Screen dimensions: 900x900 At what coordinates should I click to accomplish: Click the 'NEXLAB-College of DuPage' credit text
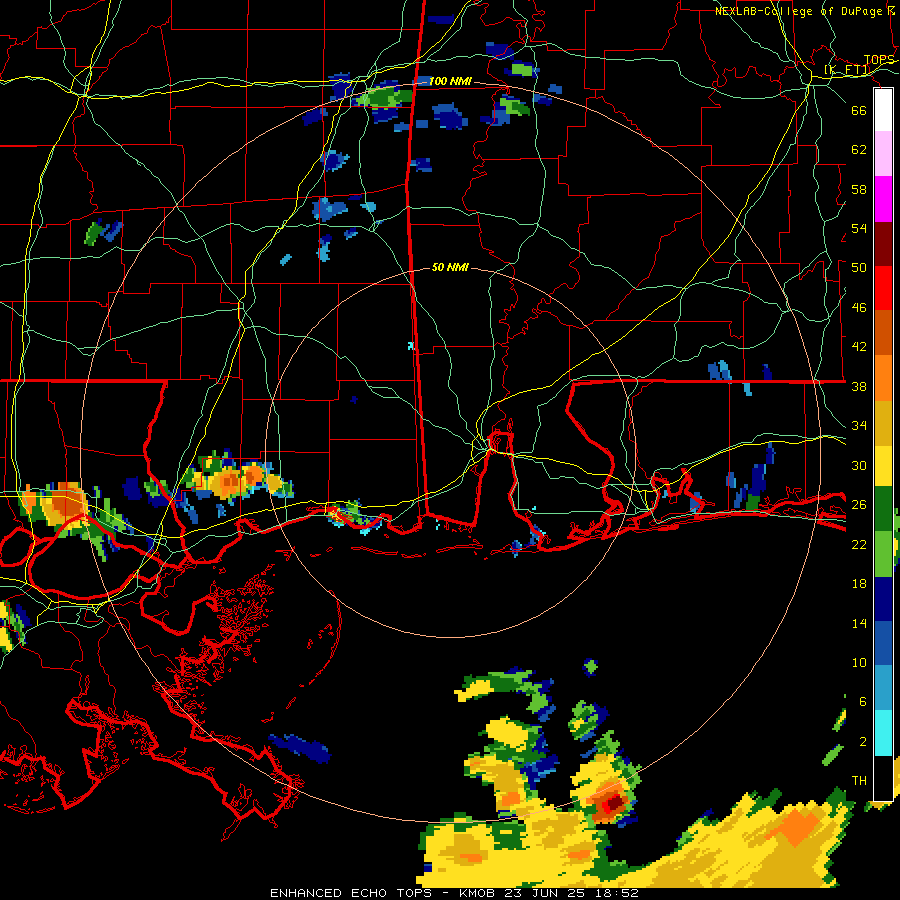coord(800,11)
